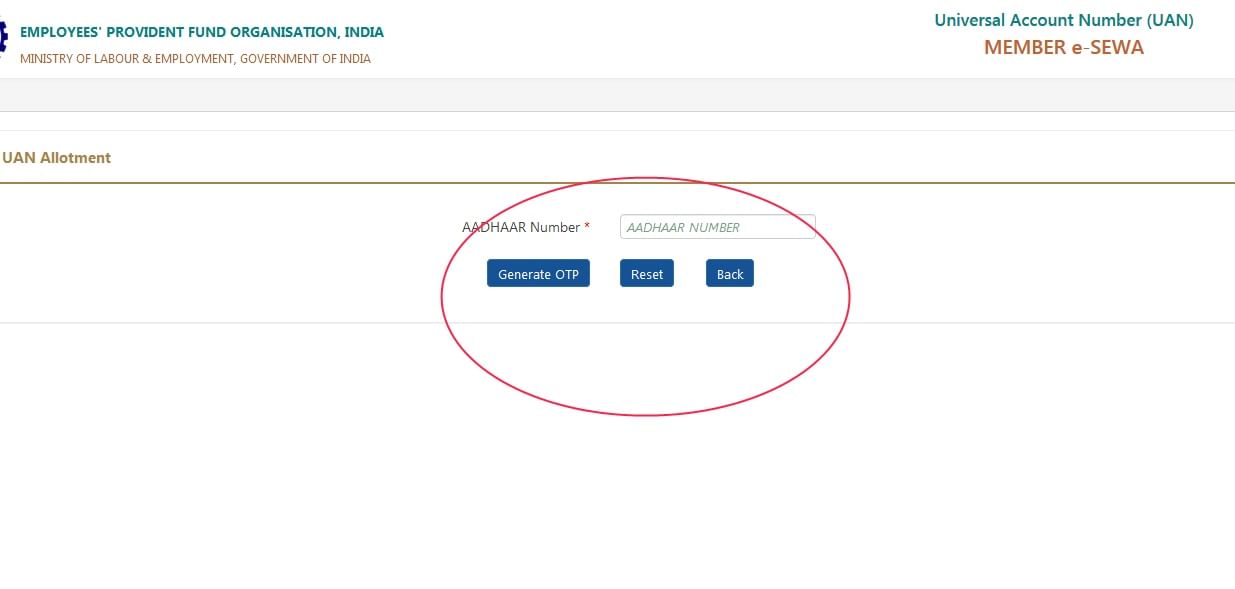This screenshot has width=1235, height=589.
Task: Click the red asterisk beside AADHAAR Number
Action: 586,227
